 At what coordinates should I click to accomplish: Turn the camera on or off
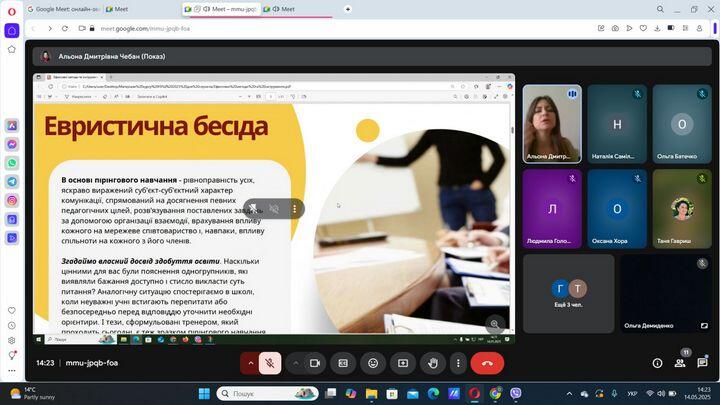point(315,363)
